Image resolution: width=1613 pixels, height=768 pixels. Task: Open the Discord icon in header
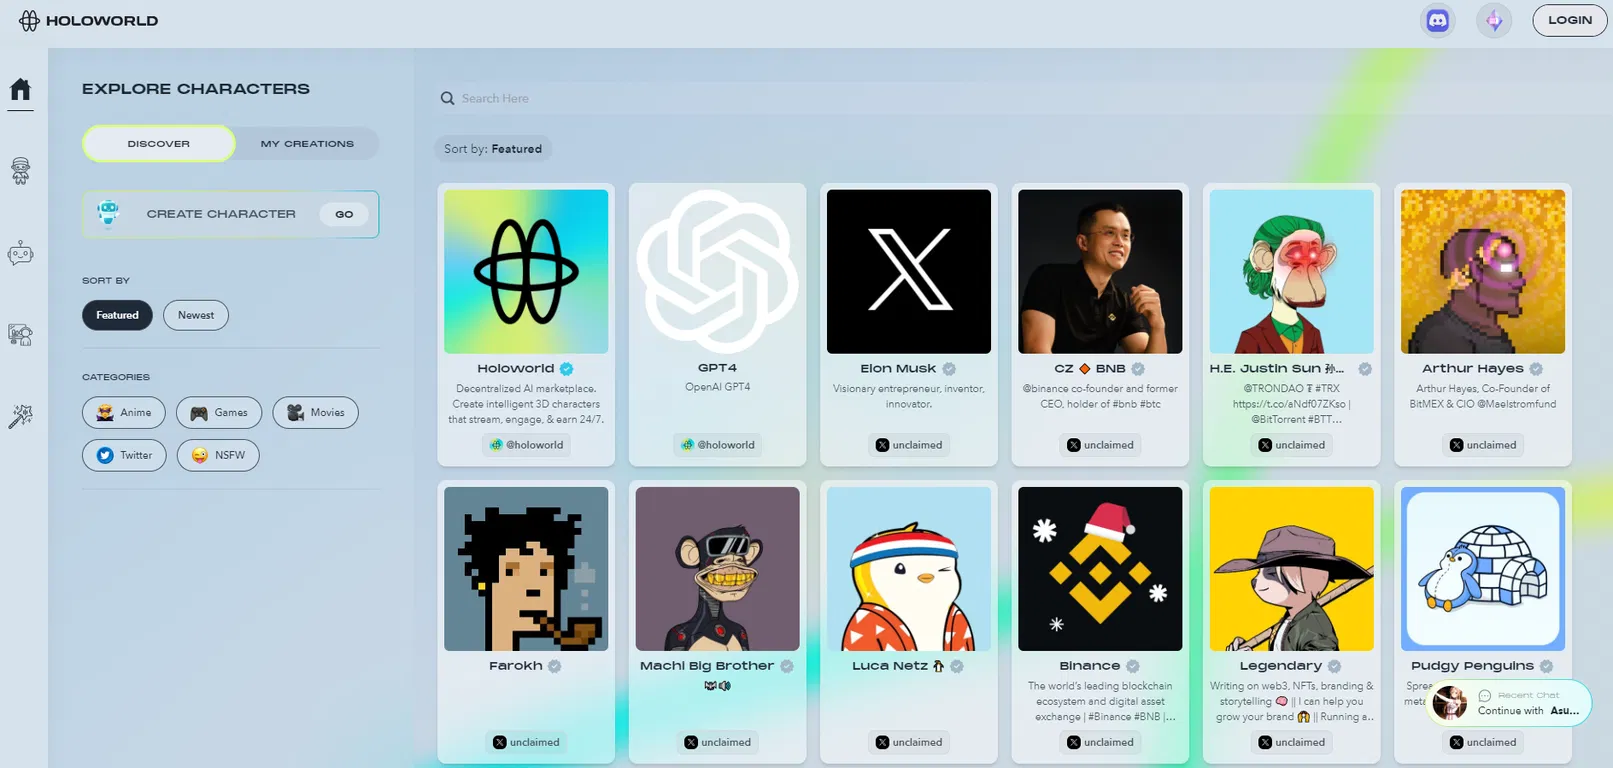[1438, 20]
